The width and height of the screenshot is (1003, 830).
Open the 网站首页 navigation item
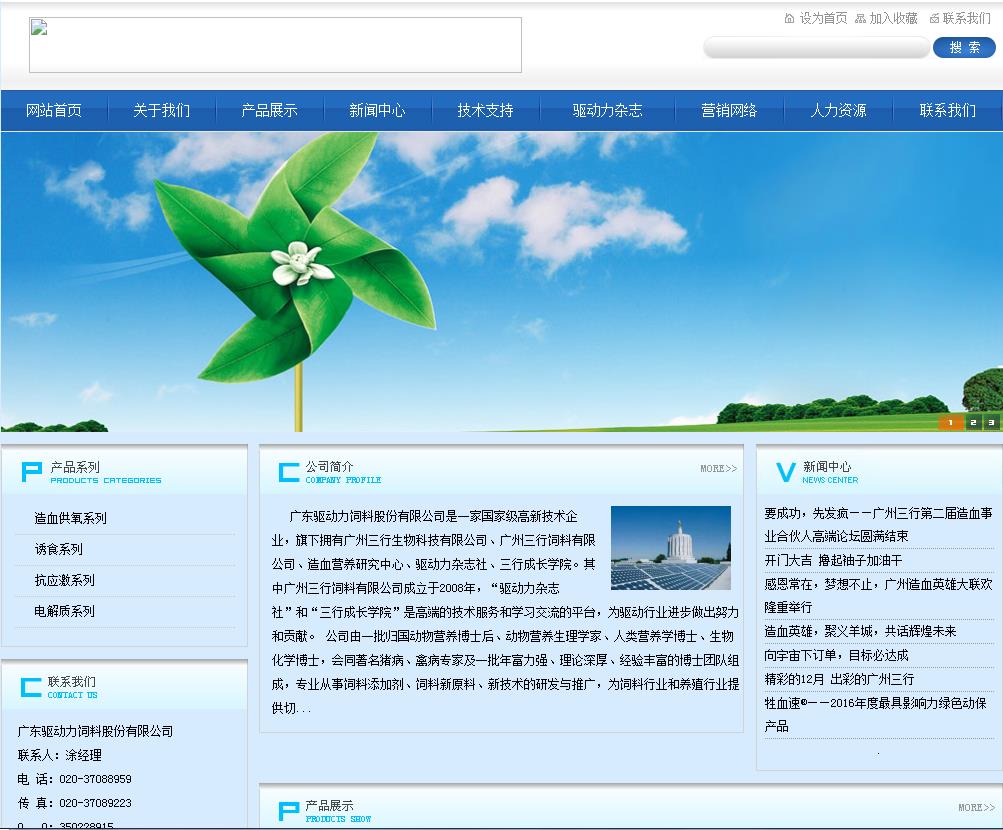tap(54, 111)
